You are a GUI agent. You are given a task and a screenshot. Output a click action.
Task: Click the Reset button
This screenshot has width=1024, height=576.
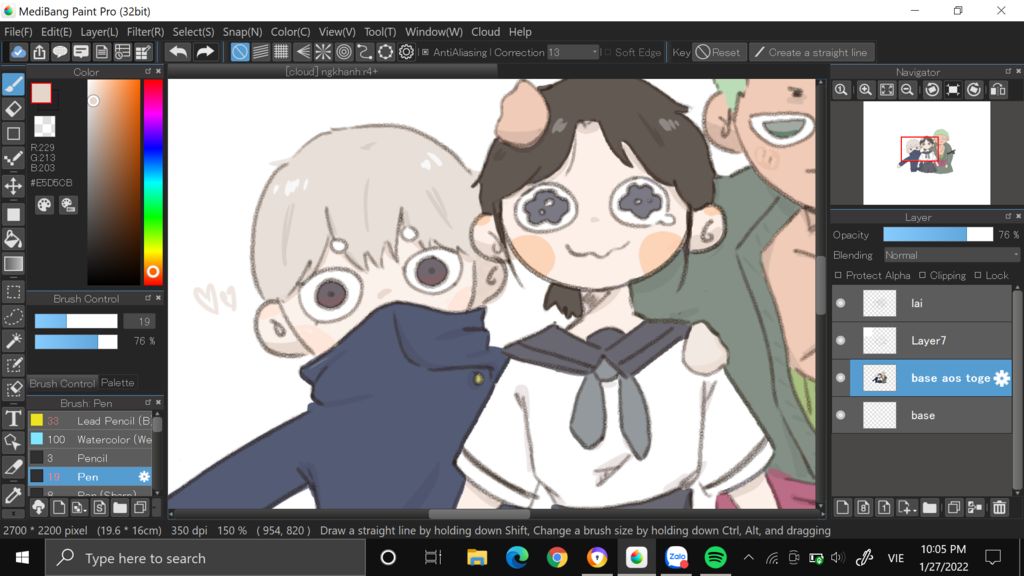coord(718,52)
